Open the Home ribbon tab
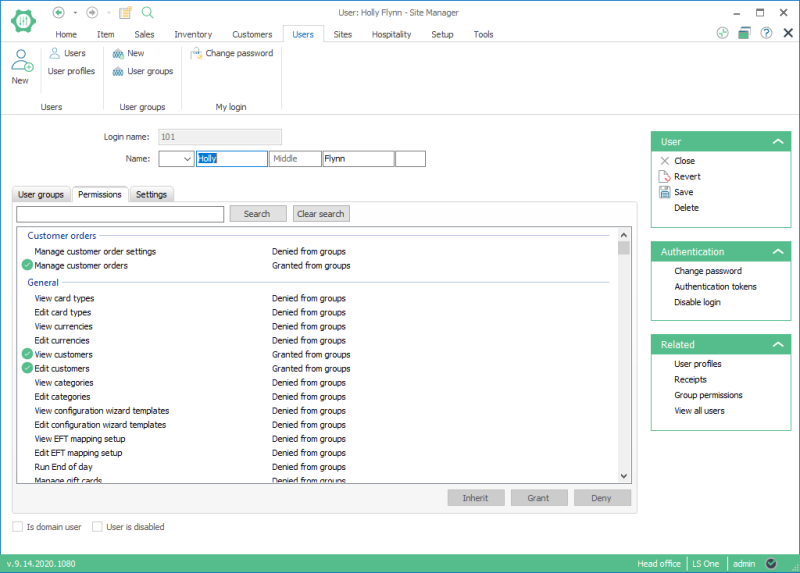This screenshot has height=573, width=800. pyautogui.click(x=66, y=34)
